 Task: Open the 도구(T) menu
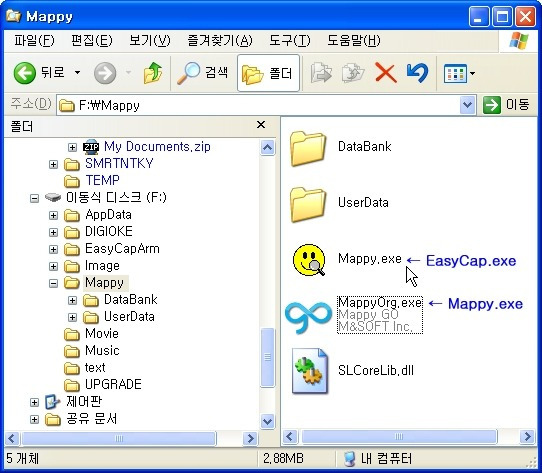pyautogui.click(x=290, y=41)
